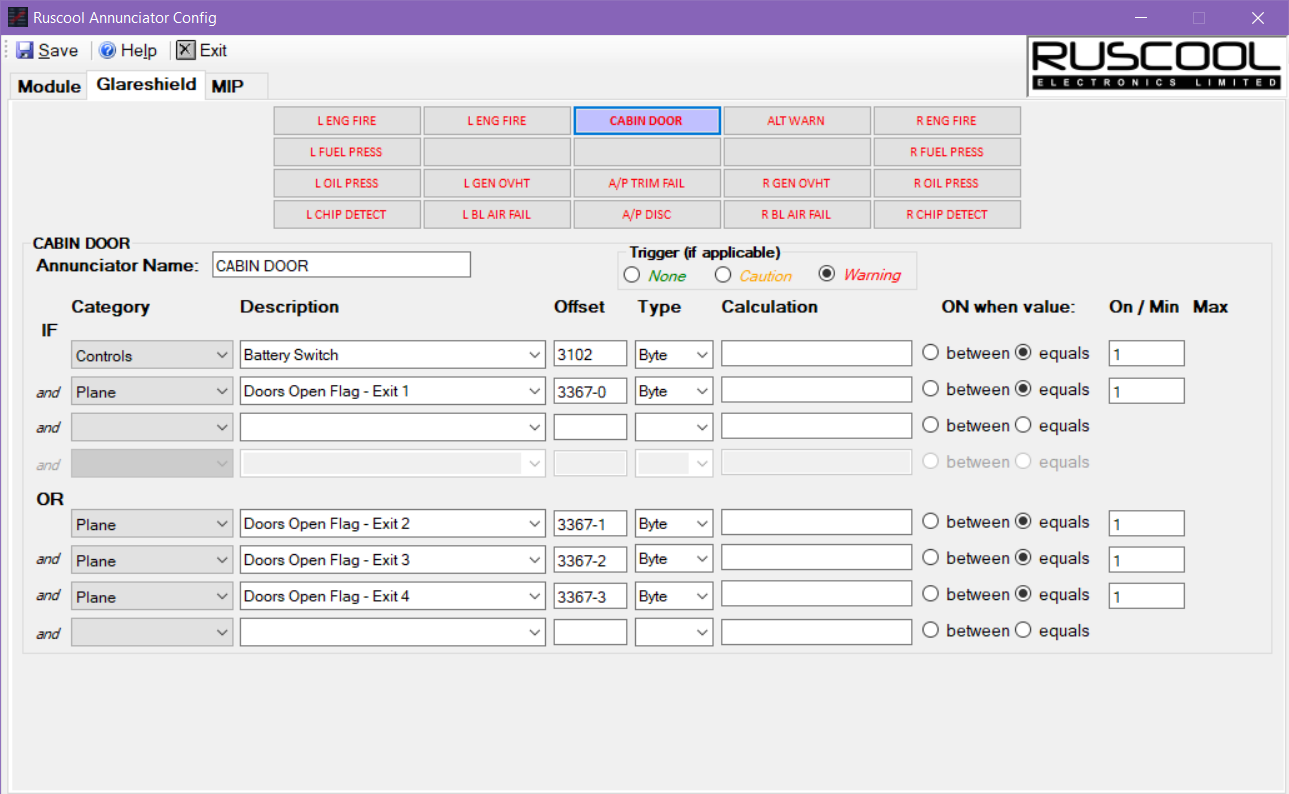Open the Controls category dropdown
The height and width of the screenshot is (794, 1289).
(x=152, y=355)
